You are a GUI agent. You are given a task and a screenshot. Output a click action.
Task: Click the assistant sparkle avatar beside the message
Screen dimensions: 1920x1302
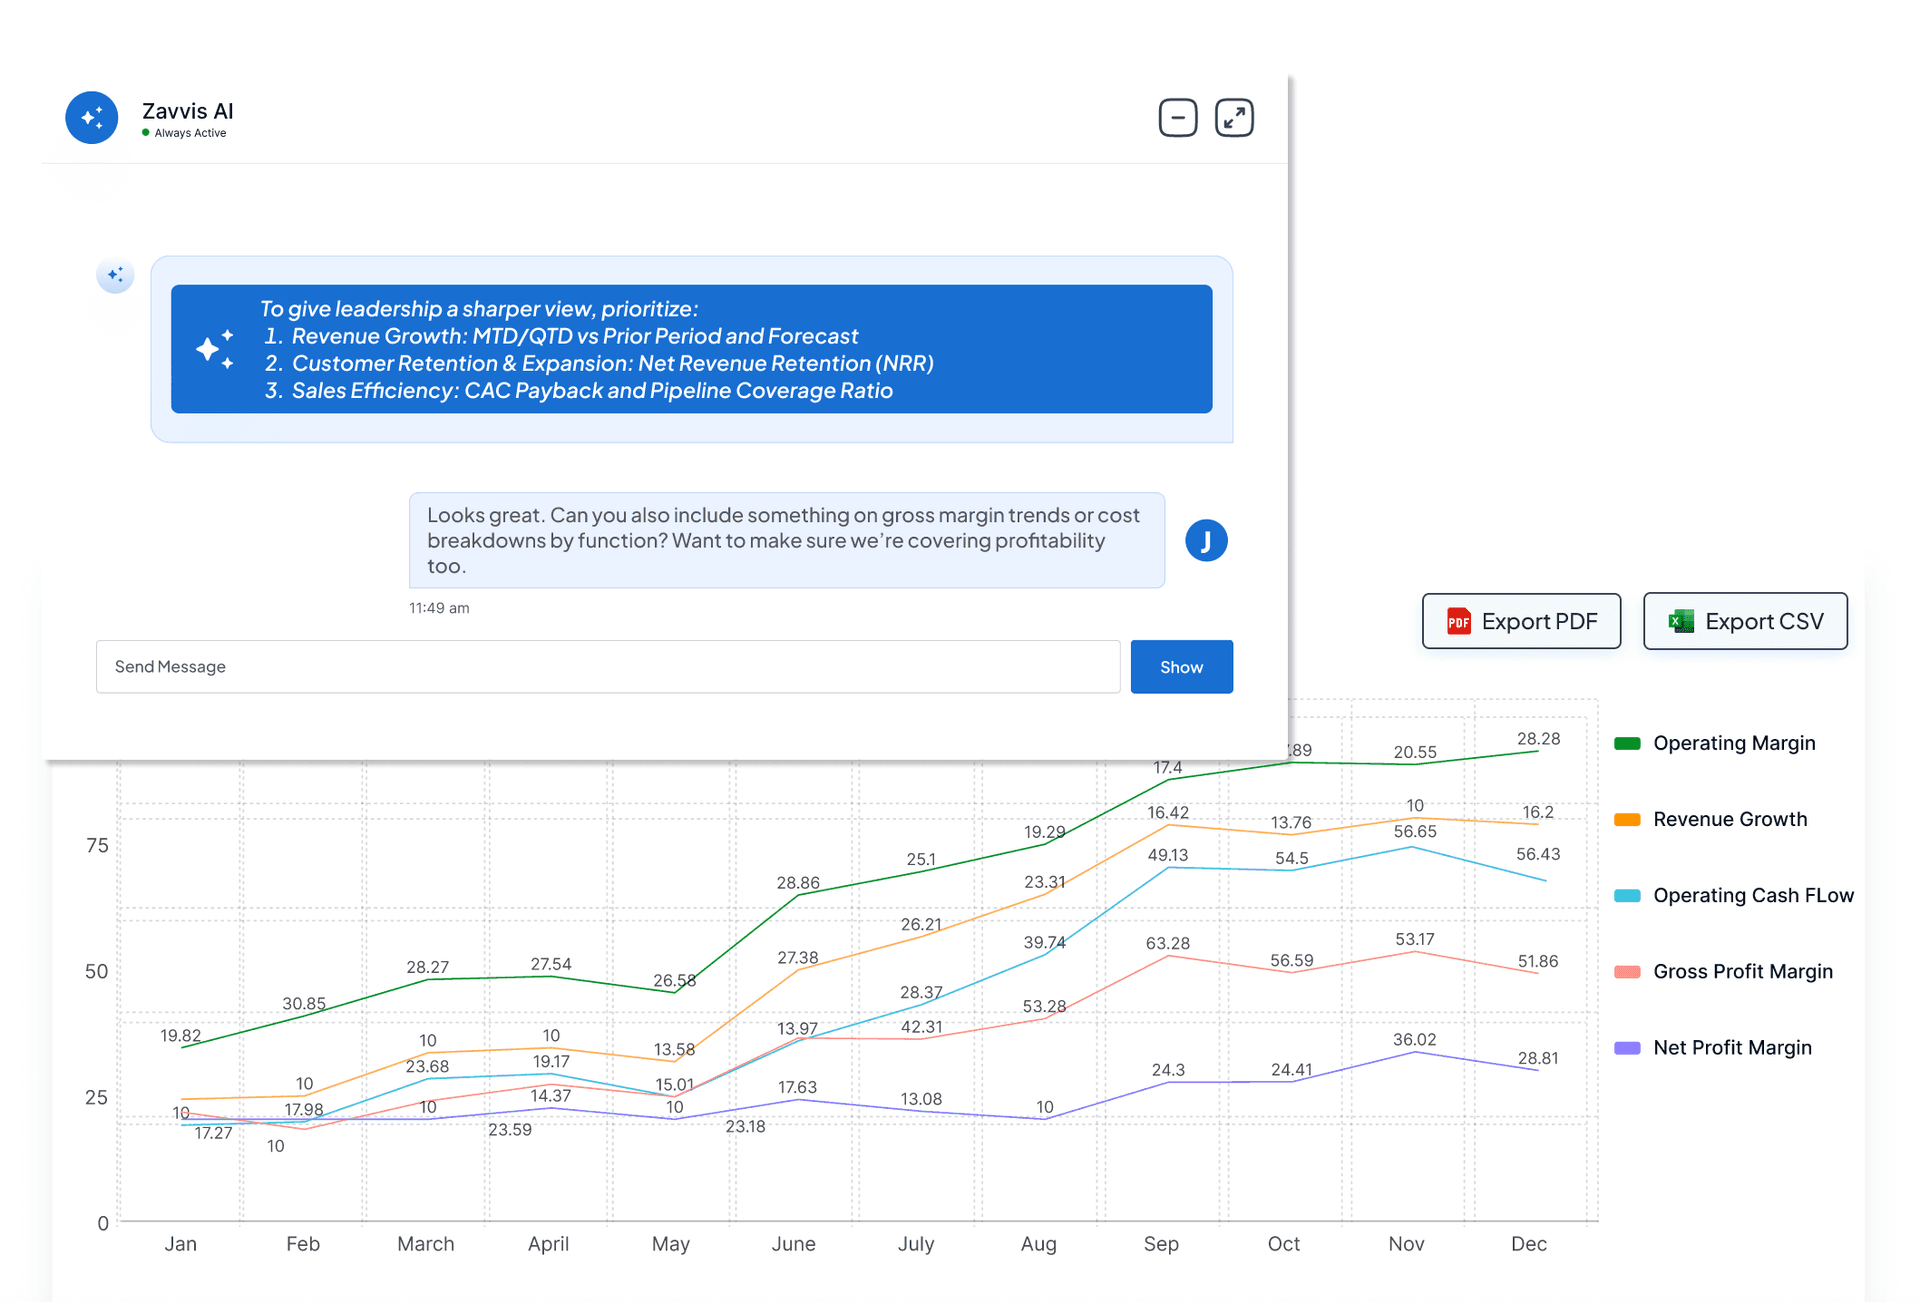click(116, 275)
